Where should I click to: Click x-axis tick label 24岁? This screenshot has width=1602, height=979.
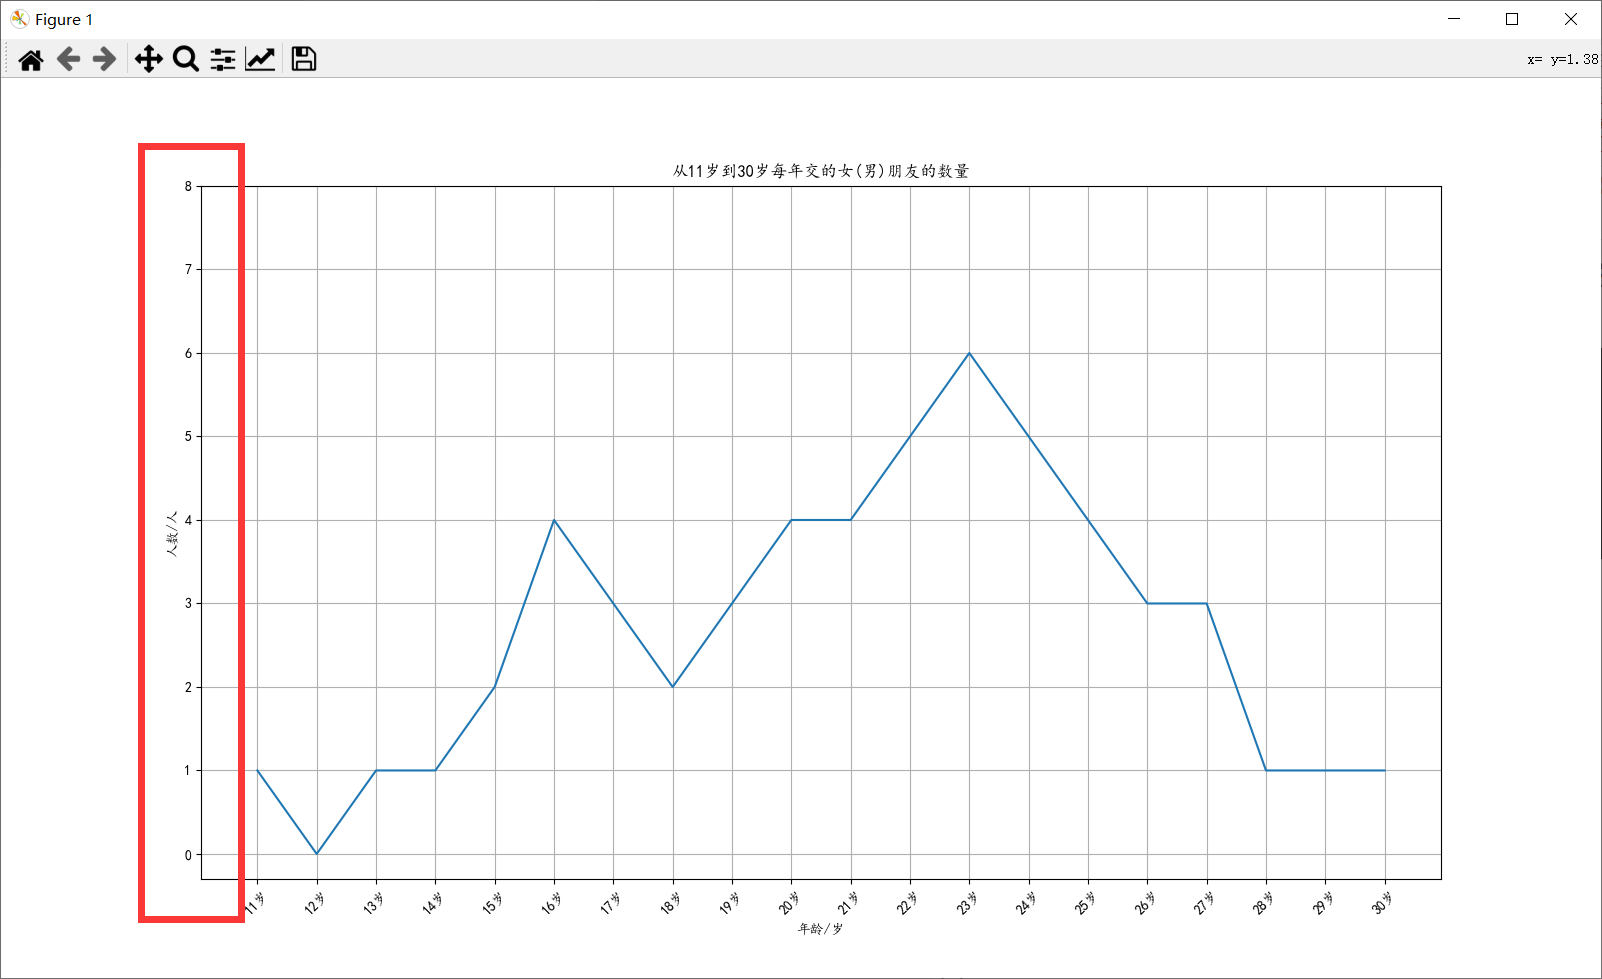[1026, 903]
